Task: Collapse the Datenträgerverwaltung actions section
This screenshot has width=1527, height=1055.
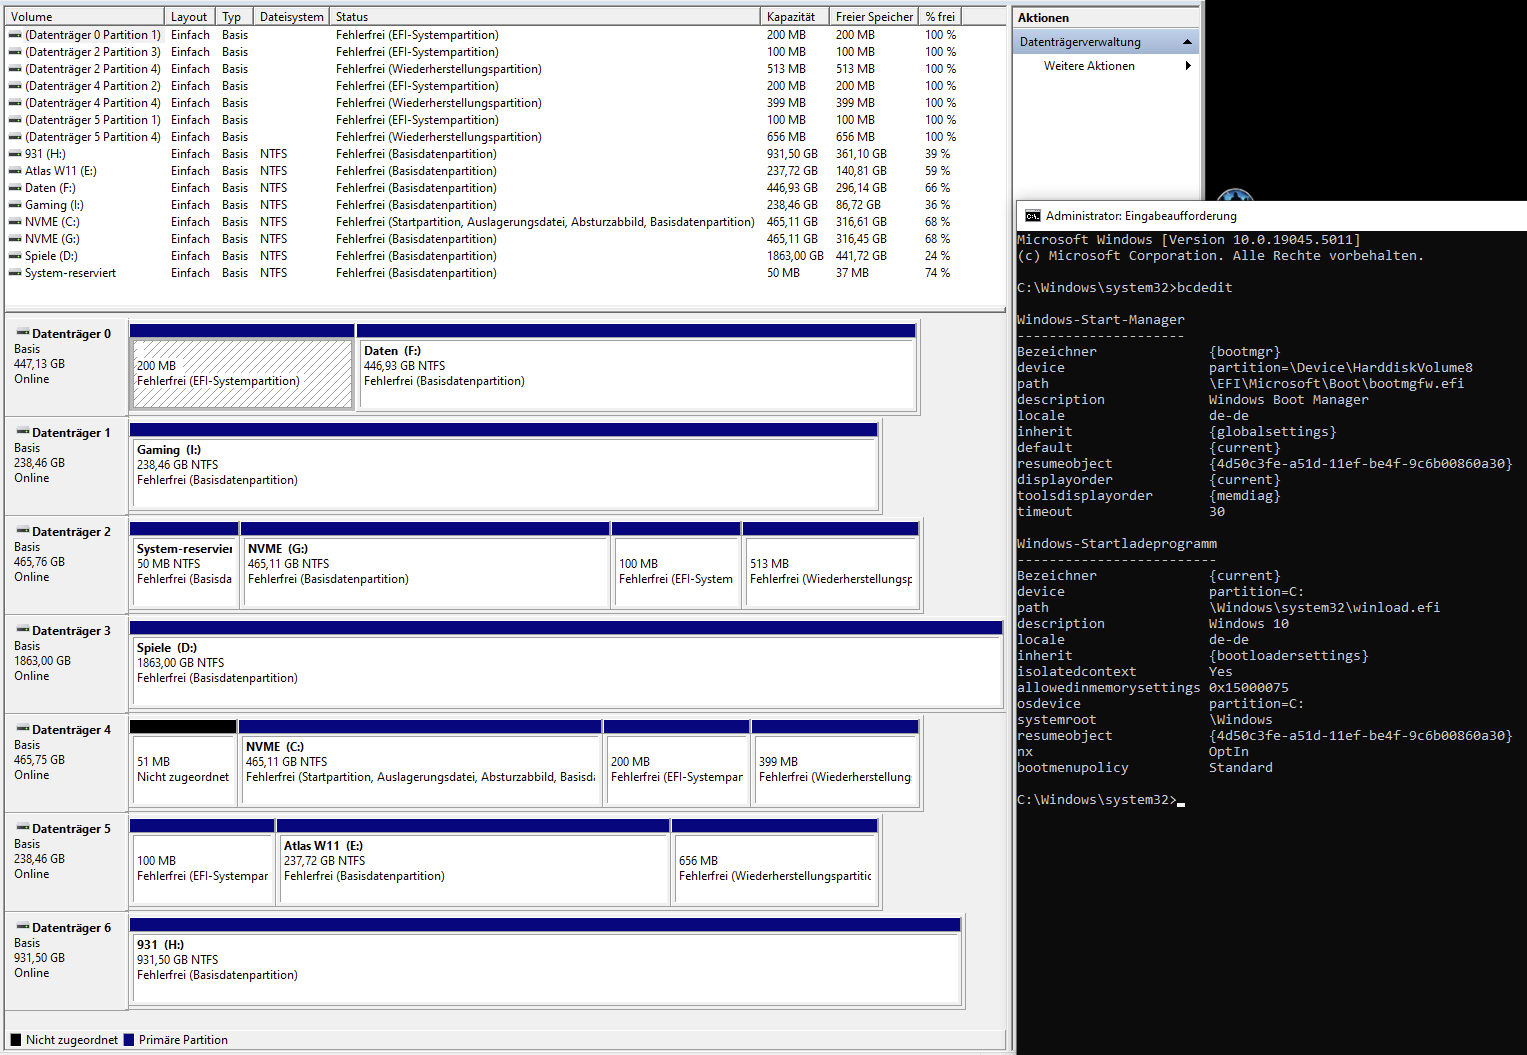Action: 1187,42
